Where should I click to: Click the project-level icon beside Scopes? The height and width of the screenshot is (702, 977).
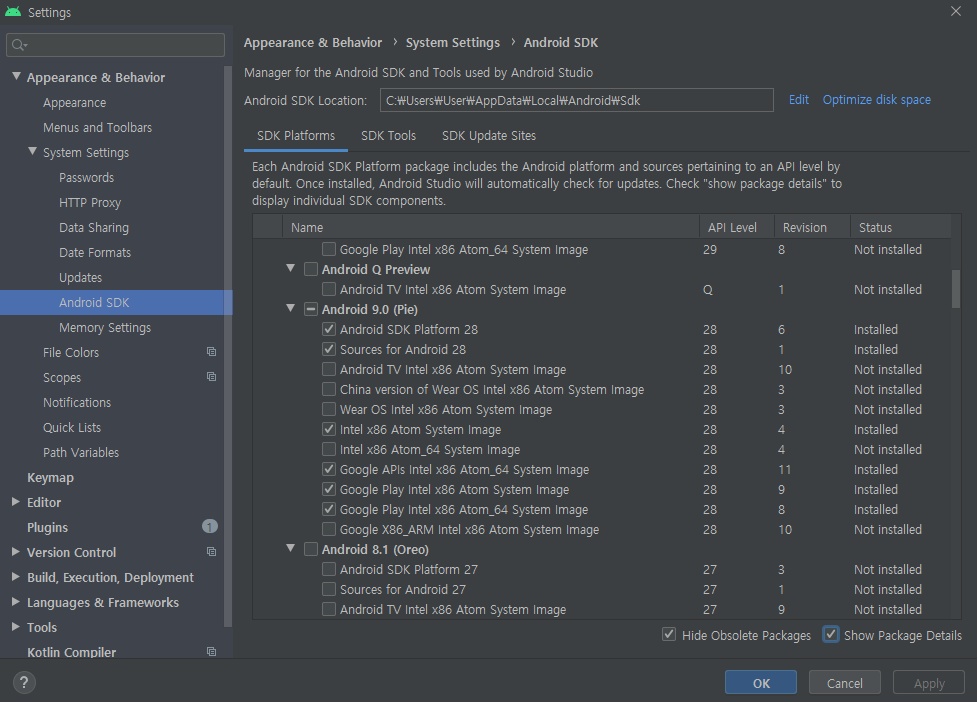(211, 377)
